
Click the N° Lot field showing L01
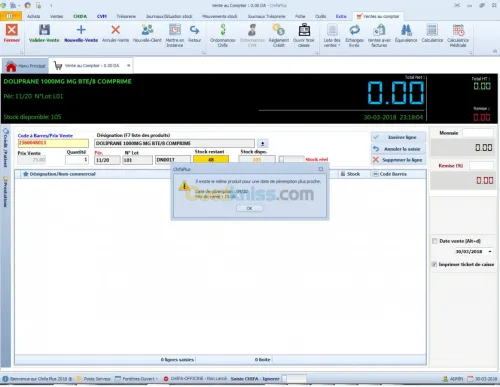click(137, 160)
